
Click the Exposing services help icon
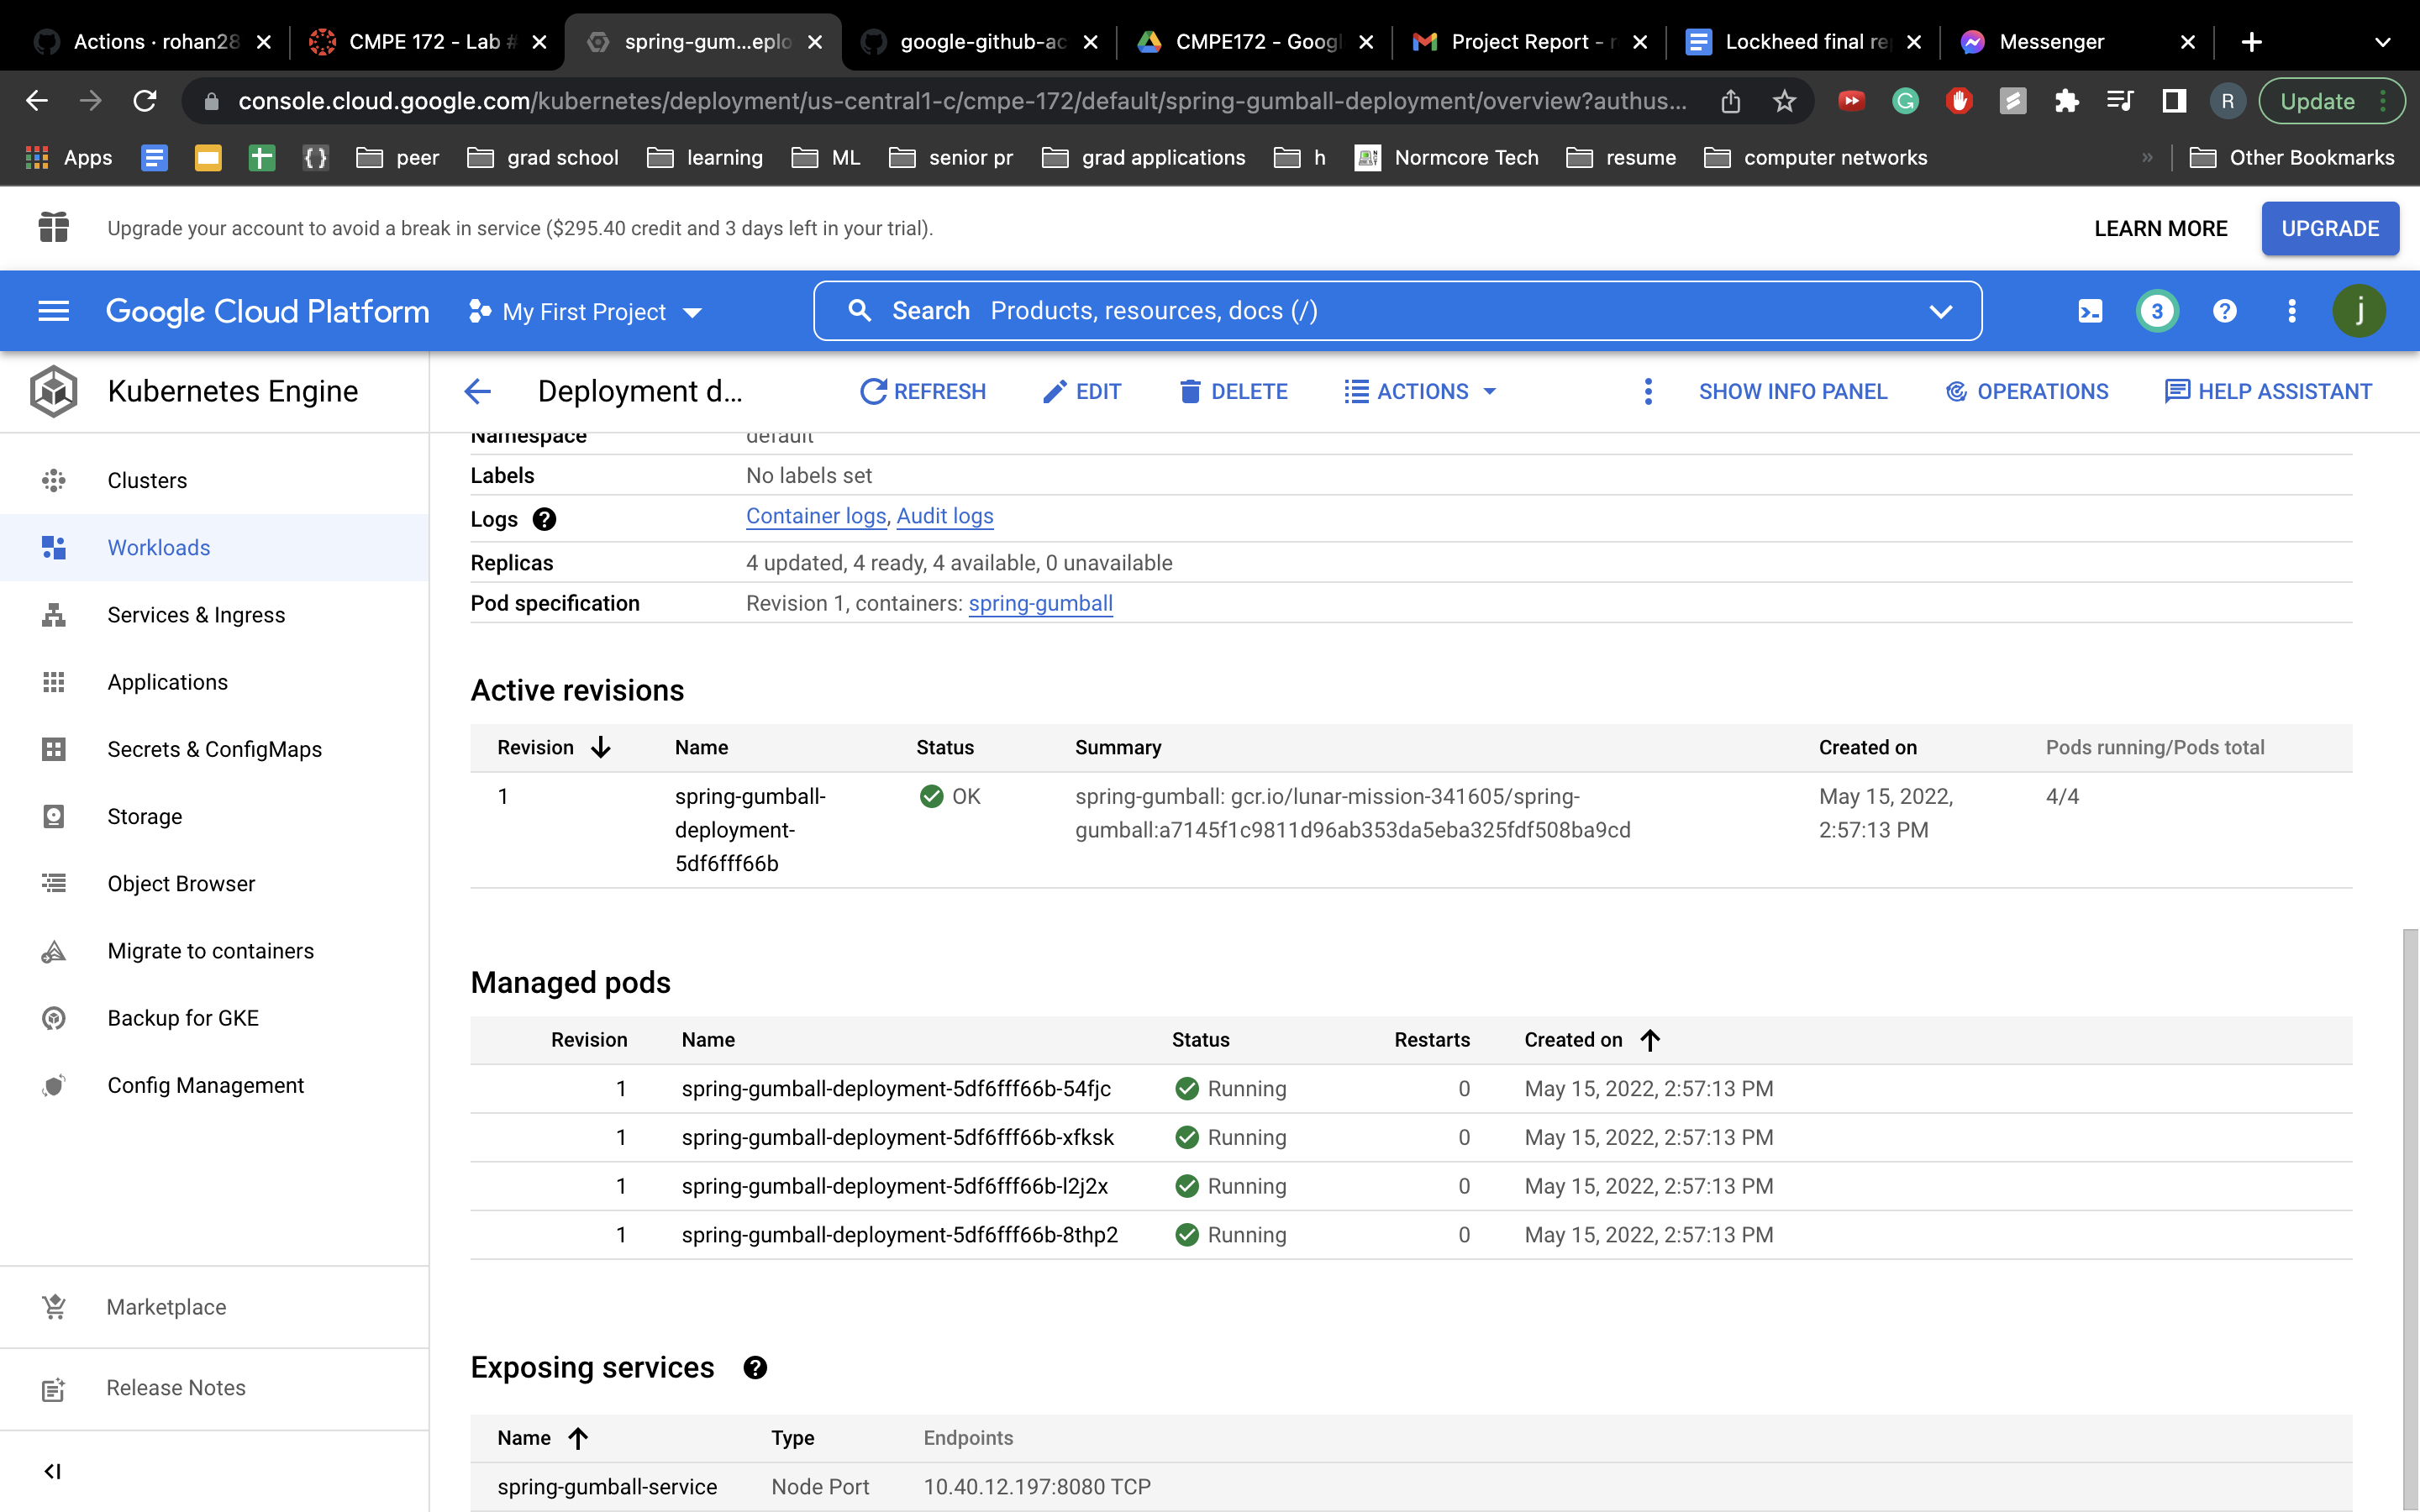[x=755, y=1367]
